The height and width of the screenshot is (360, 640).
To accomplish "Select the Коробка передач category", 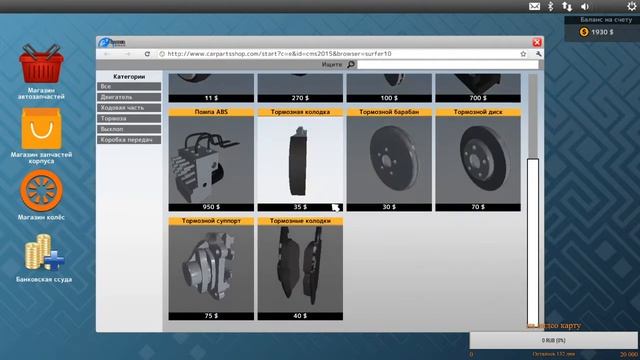I will tap(129, 140).
